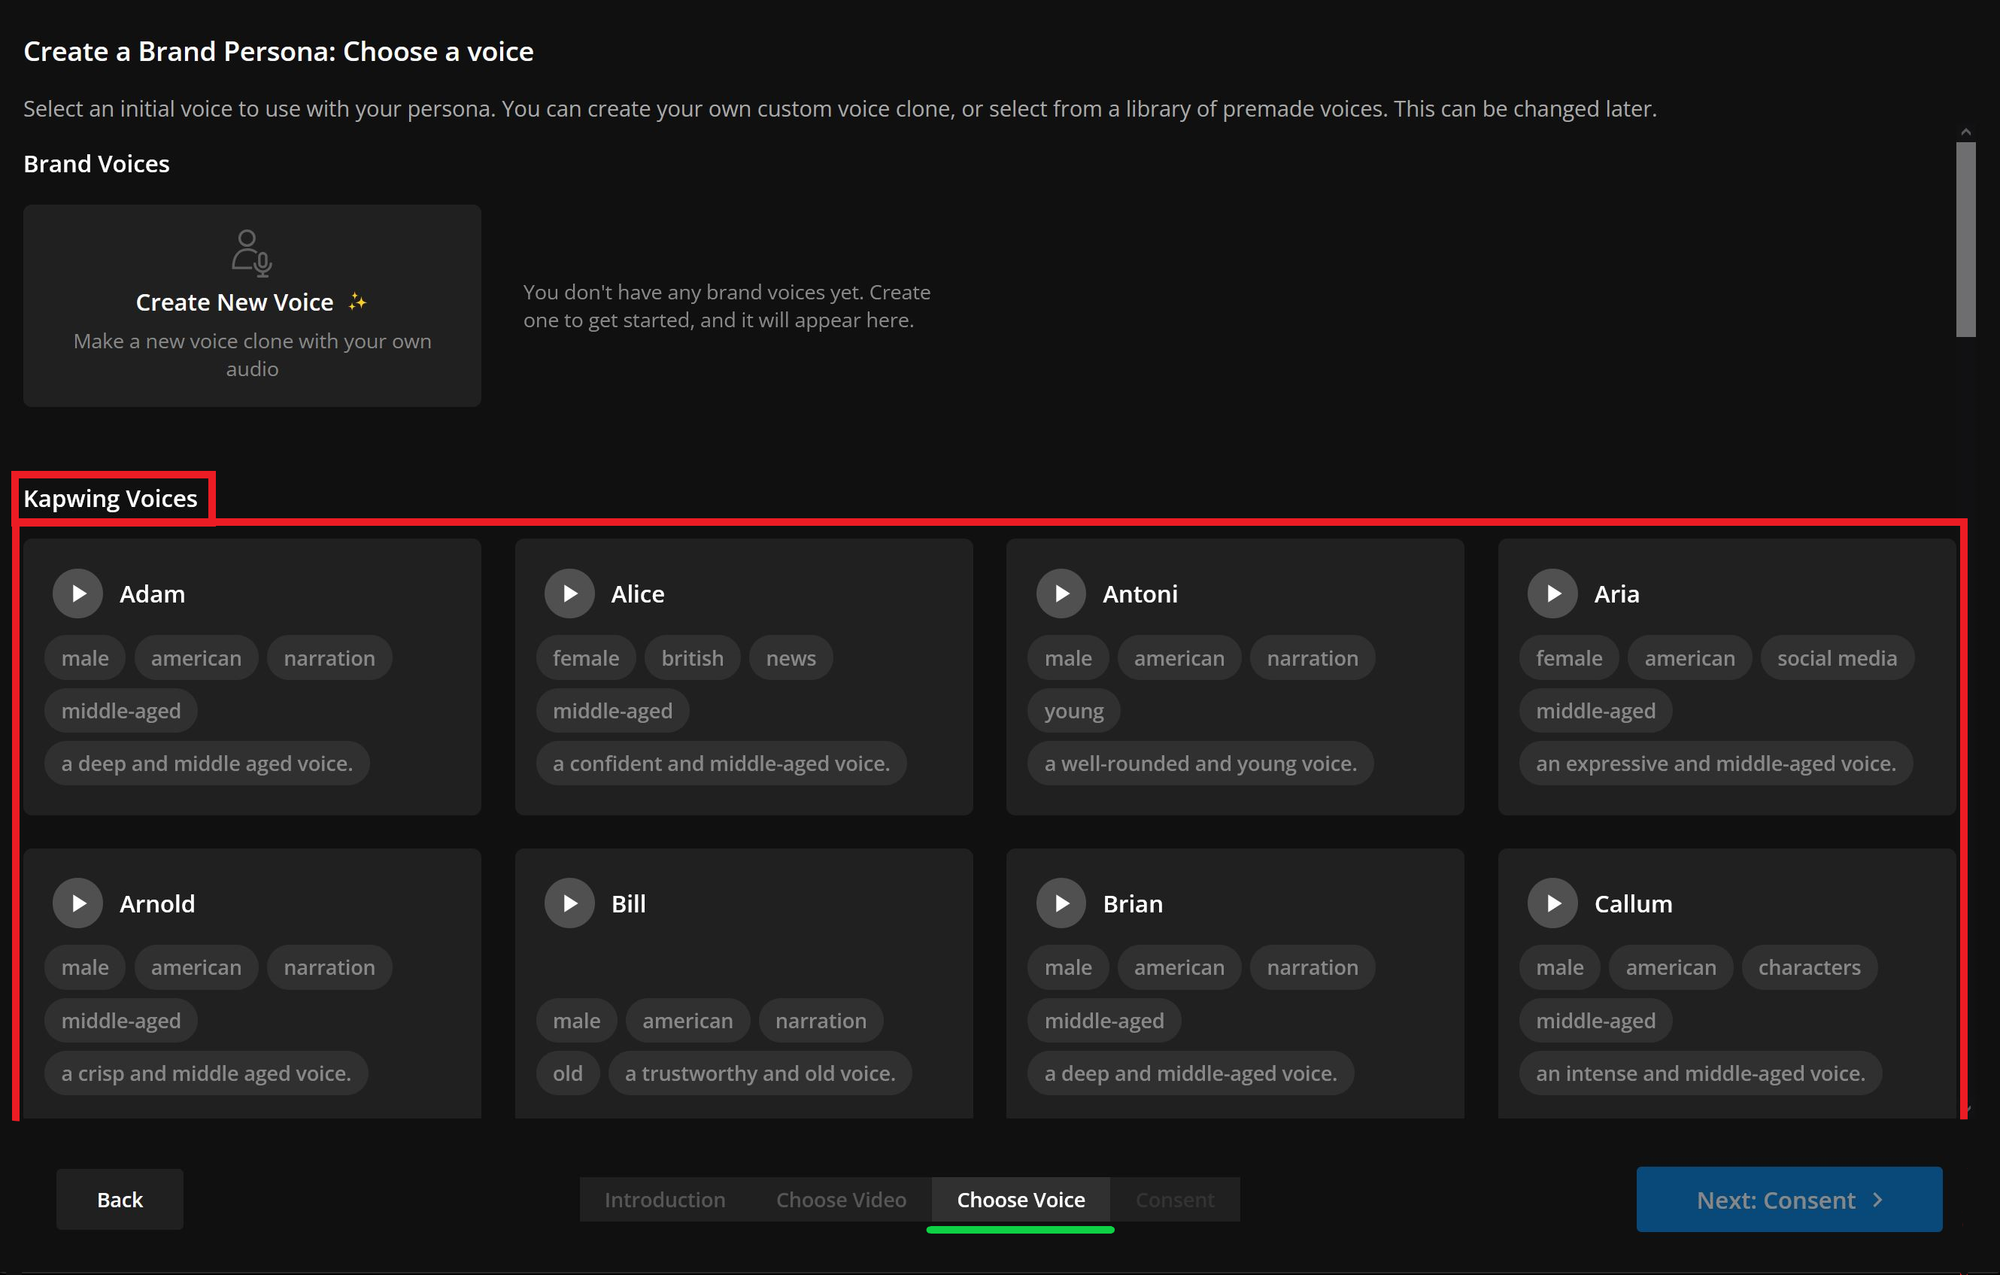Play the Bill voice preview
Image resolution: width=2000 pixels, height=1275 pixels.
pyautogui.click(x=569, y=903)
